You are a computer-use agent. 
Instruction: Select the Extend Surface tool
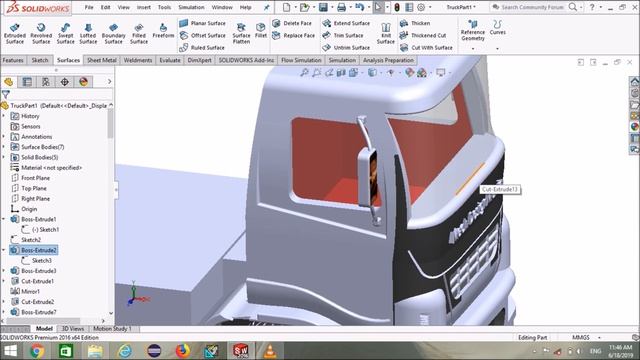pos(346,23)
